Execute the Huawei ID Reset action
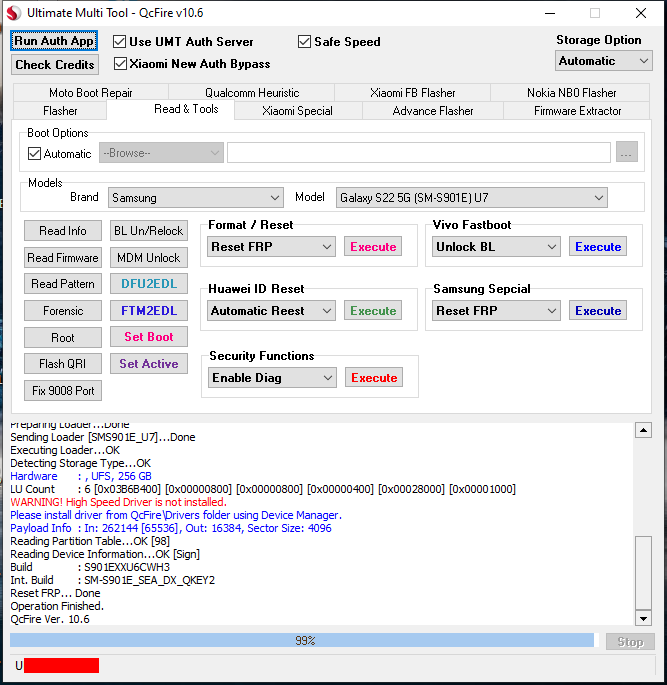This screenshot has height=685, width=667. click(373, 311)
